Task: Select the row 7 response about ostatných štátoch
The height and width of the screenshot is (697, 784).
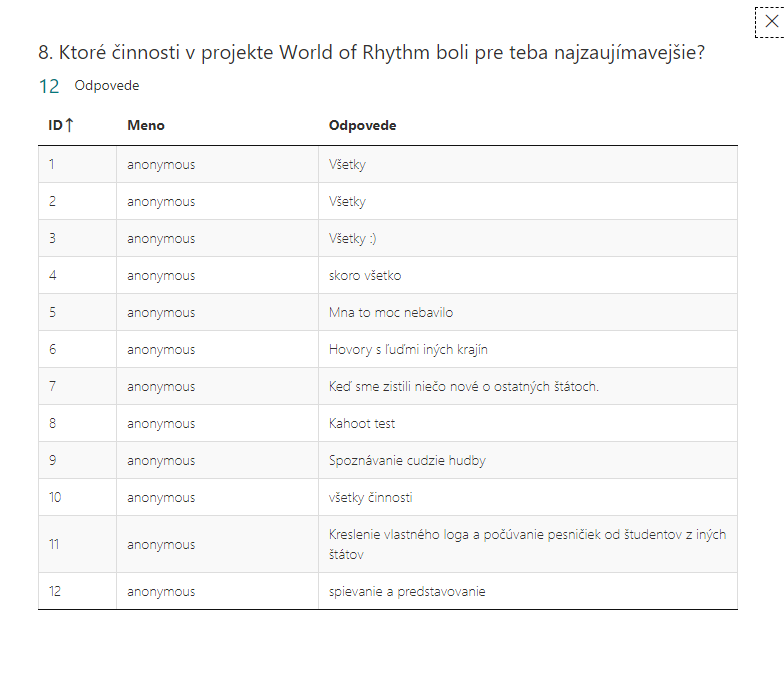Action: click(x=464, y=386)
